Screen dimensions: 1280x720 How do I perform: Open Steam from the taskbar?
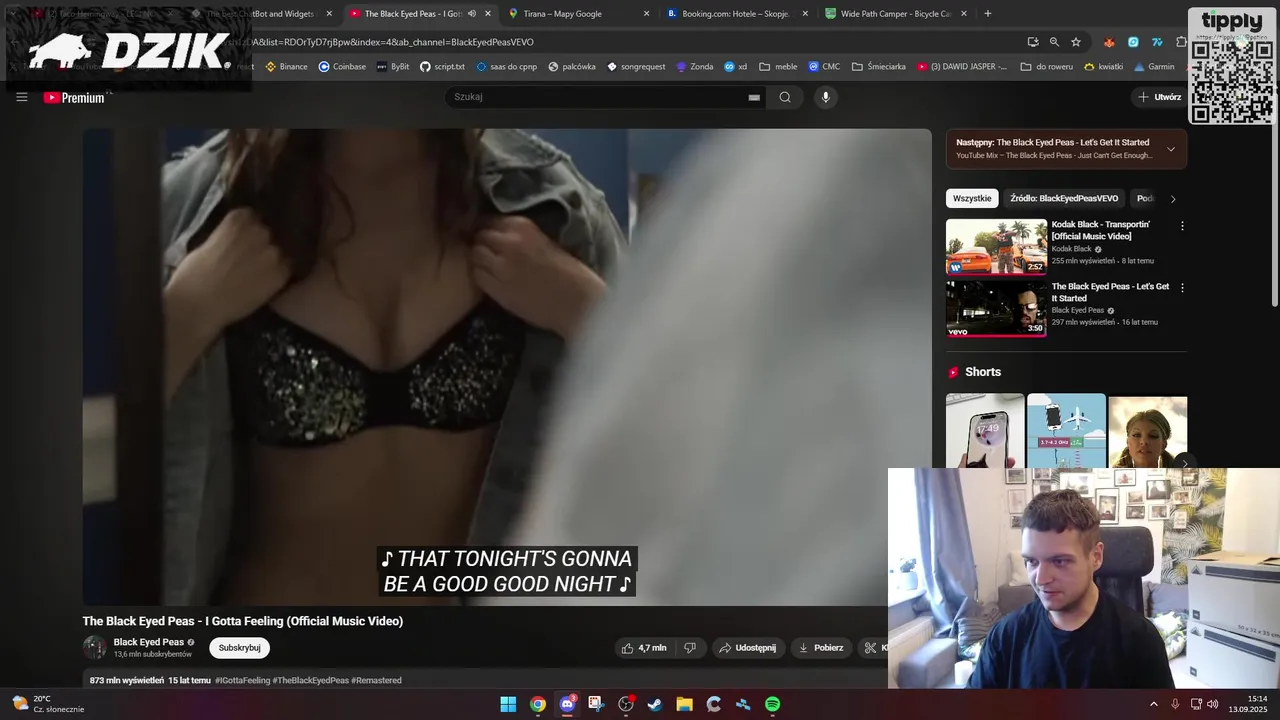click(x=655, y=704)
